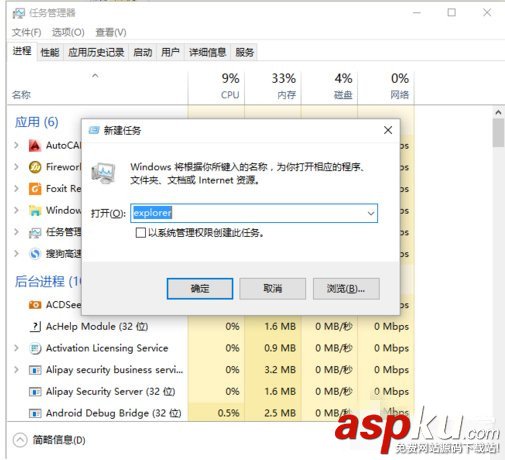Expand the 任务管理器 process group
This screenshot has width=505, height=460.
tap(16, 232)
